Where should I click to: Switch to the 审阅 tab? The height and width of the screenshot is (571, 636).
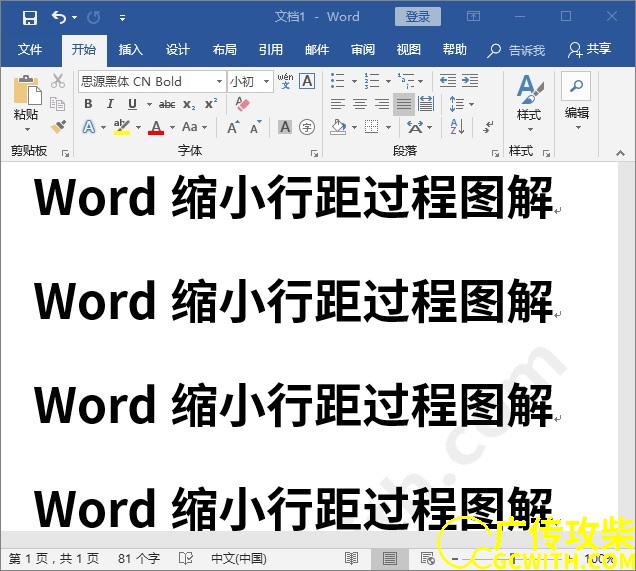pyautogui.click(x=363, y=49)
